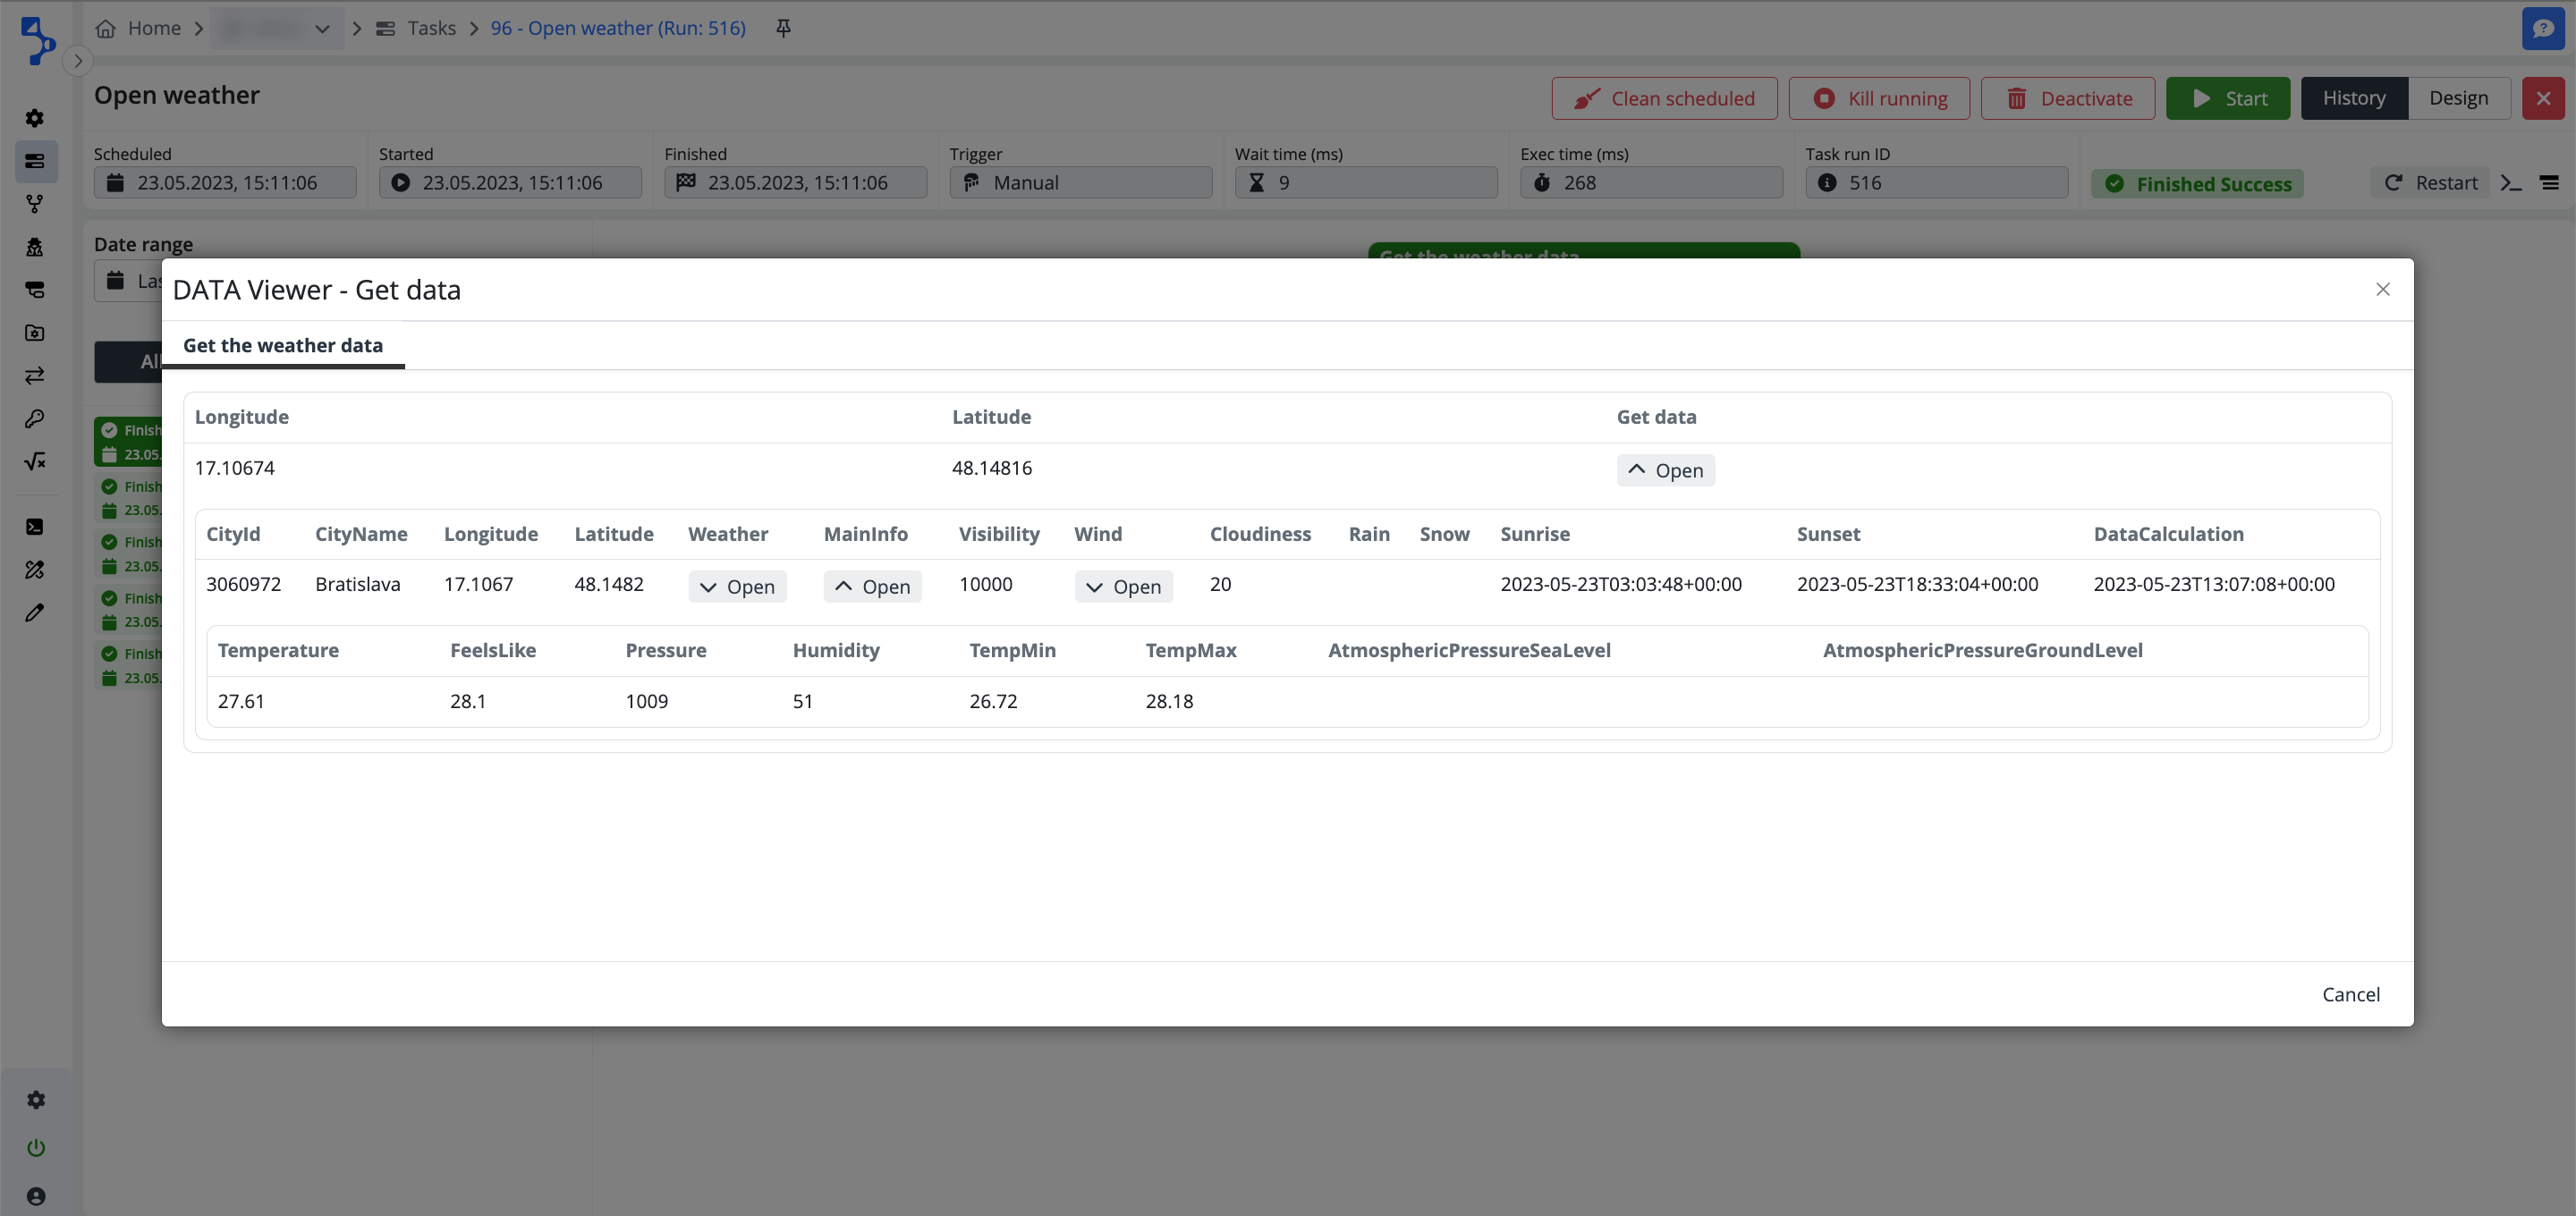Close the DATA Viewer dialog with X
The width and height of the screenshot is (2576, 1216).
click(2382, 289)
